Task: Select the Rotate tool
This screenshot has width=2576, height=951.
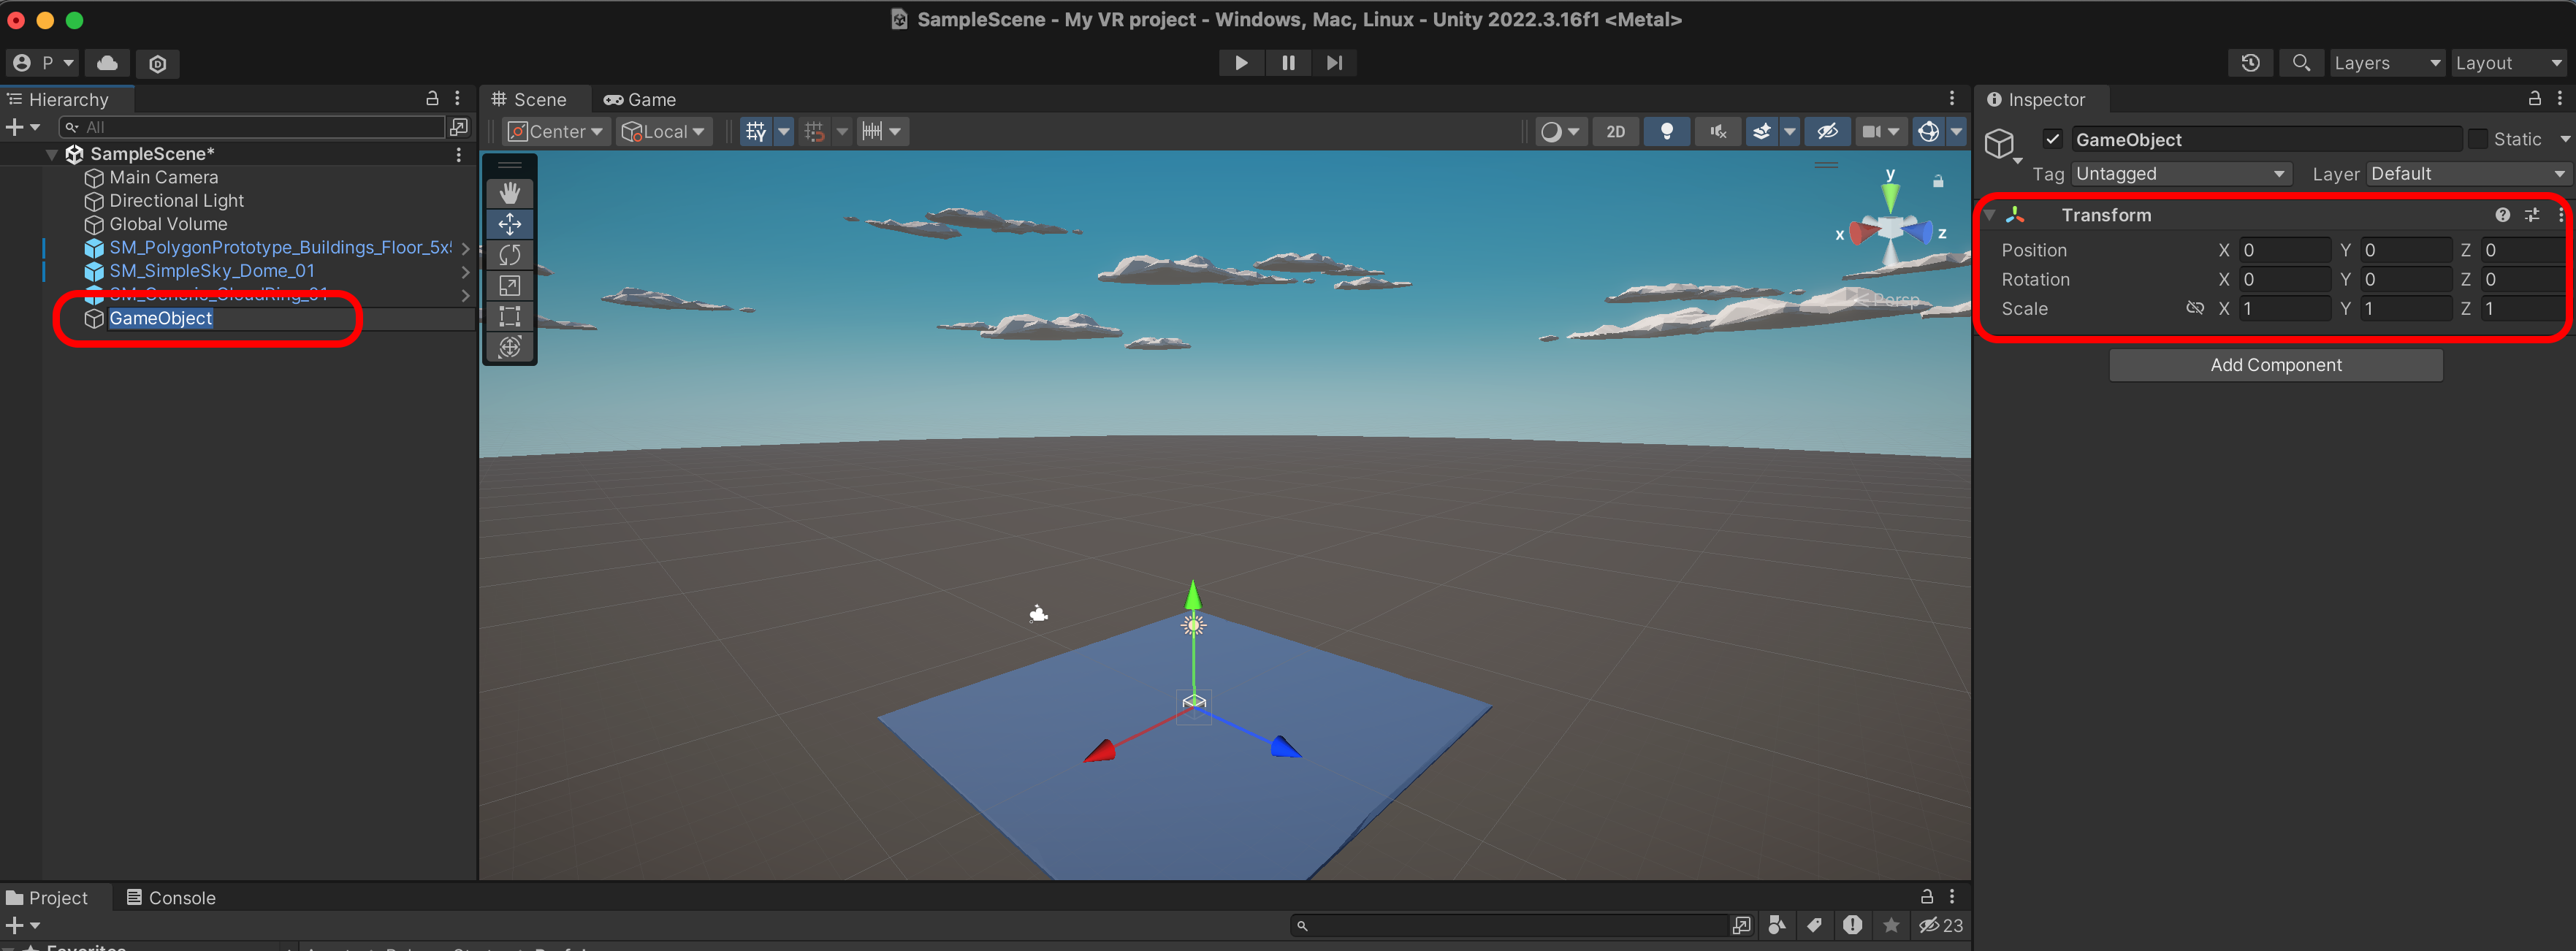Action: [x=510, y=255]
